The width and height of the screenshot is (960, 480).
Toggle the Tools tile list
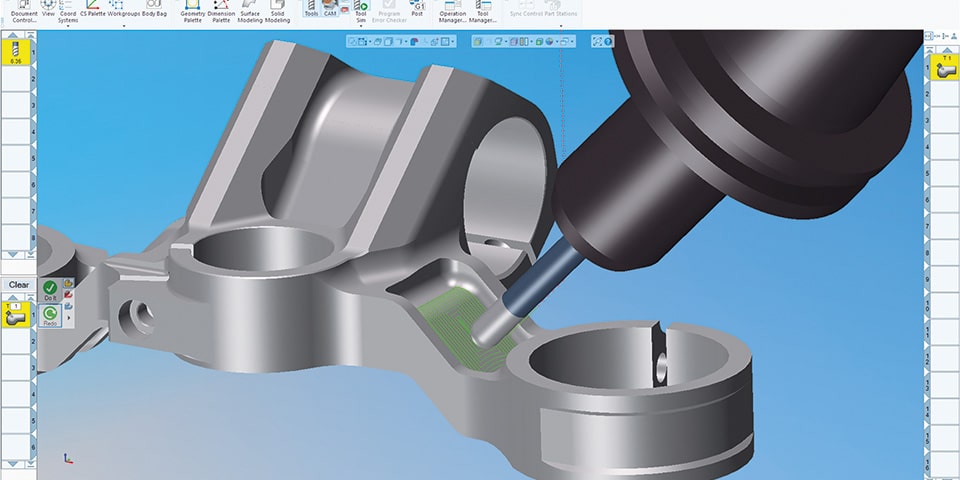tap(311, 10)
